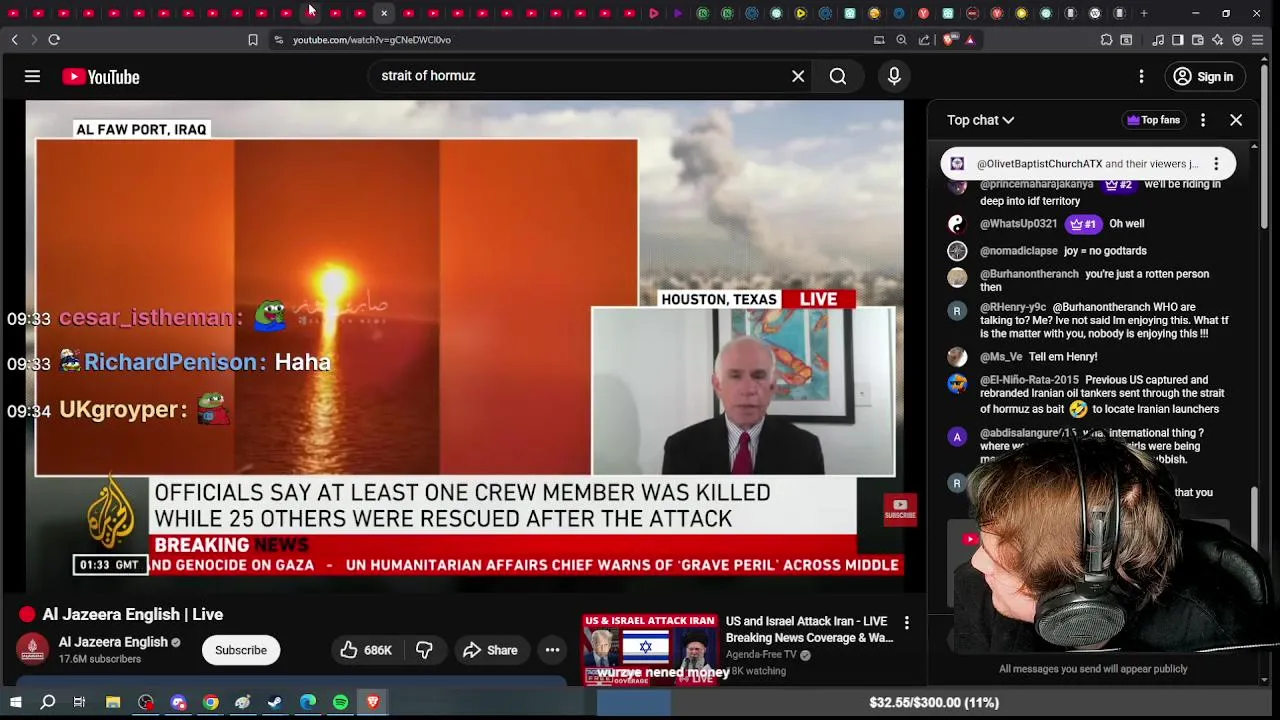Open @nomadiclapse 'joy = no godtards' message

tap(1063, 251)
